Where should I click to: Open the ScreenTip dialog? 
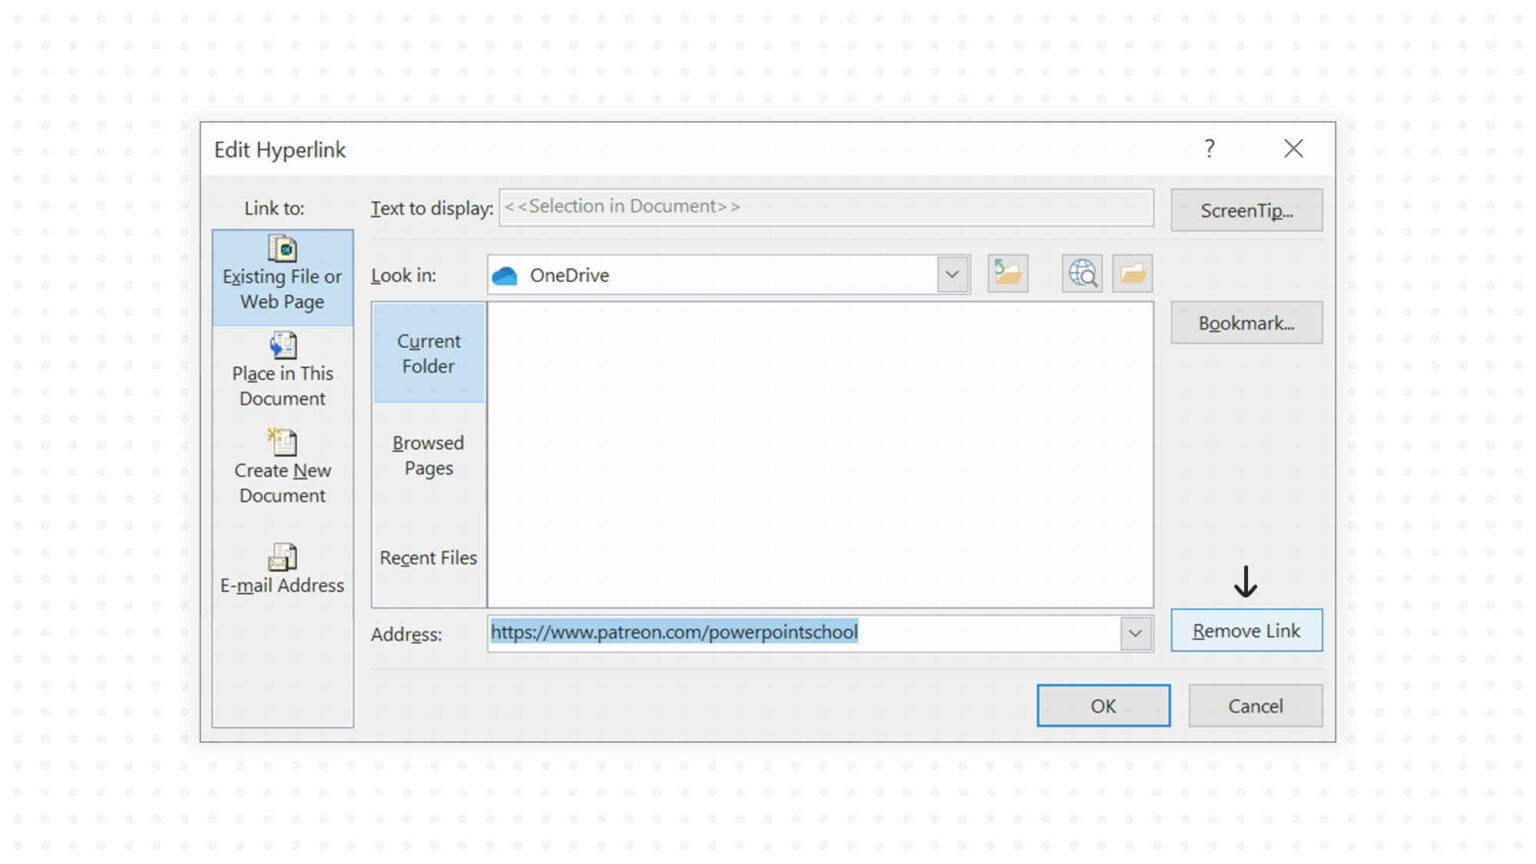[x=1246, y=210]
